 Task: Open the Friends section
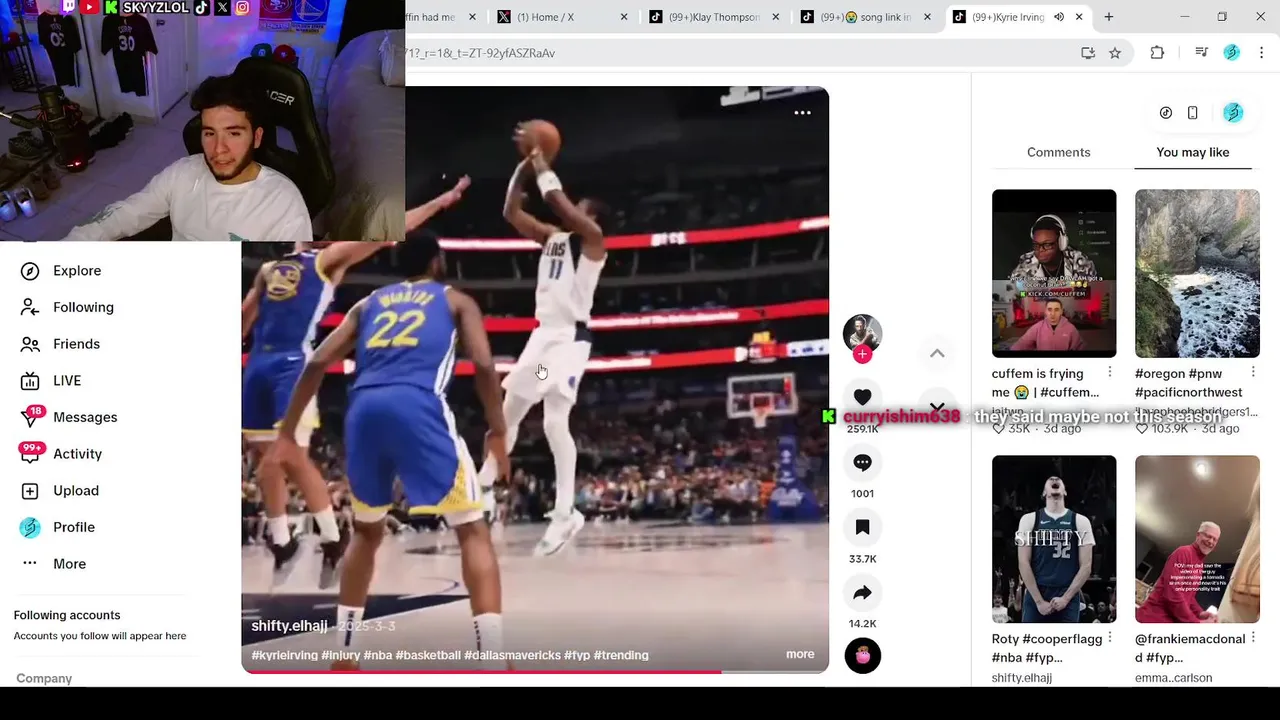[x=60, y=344]
